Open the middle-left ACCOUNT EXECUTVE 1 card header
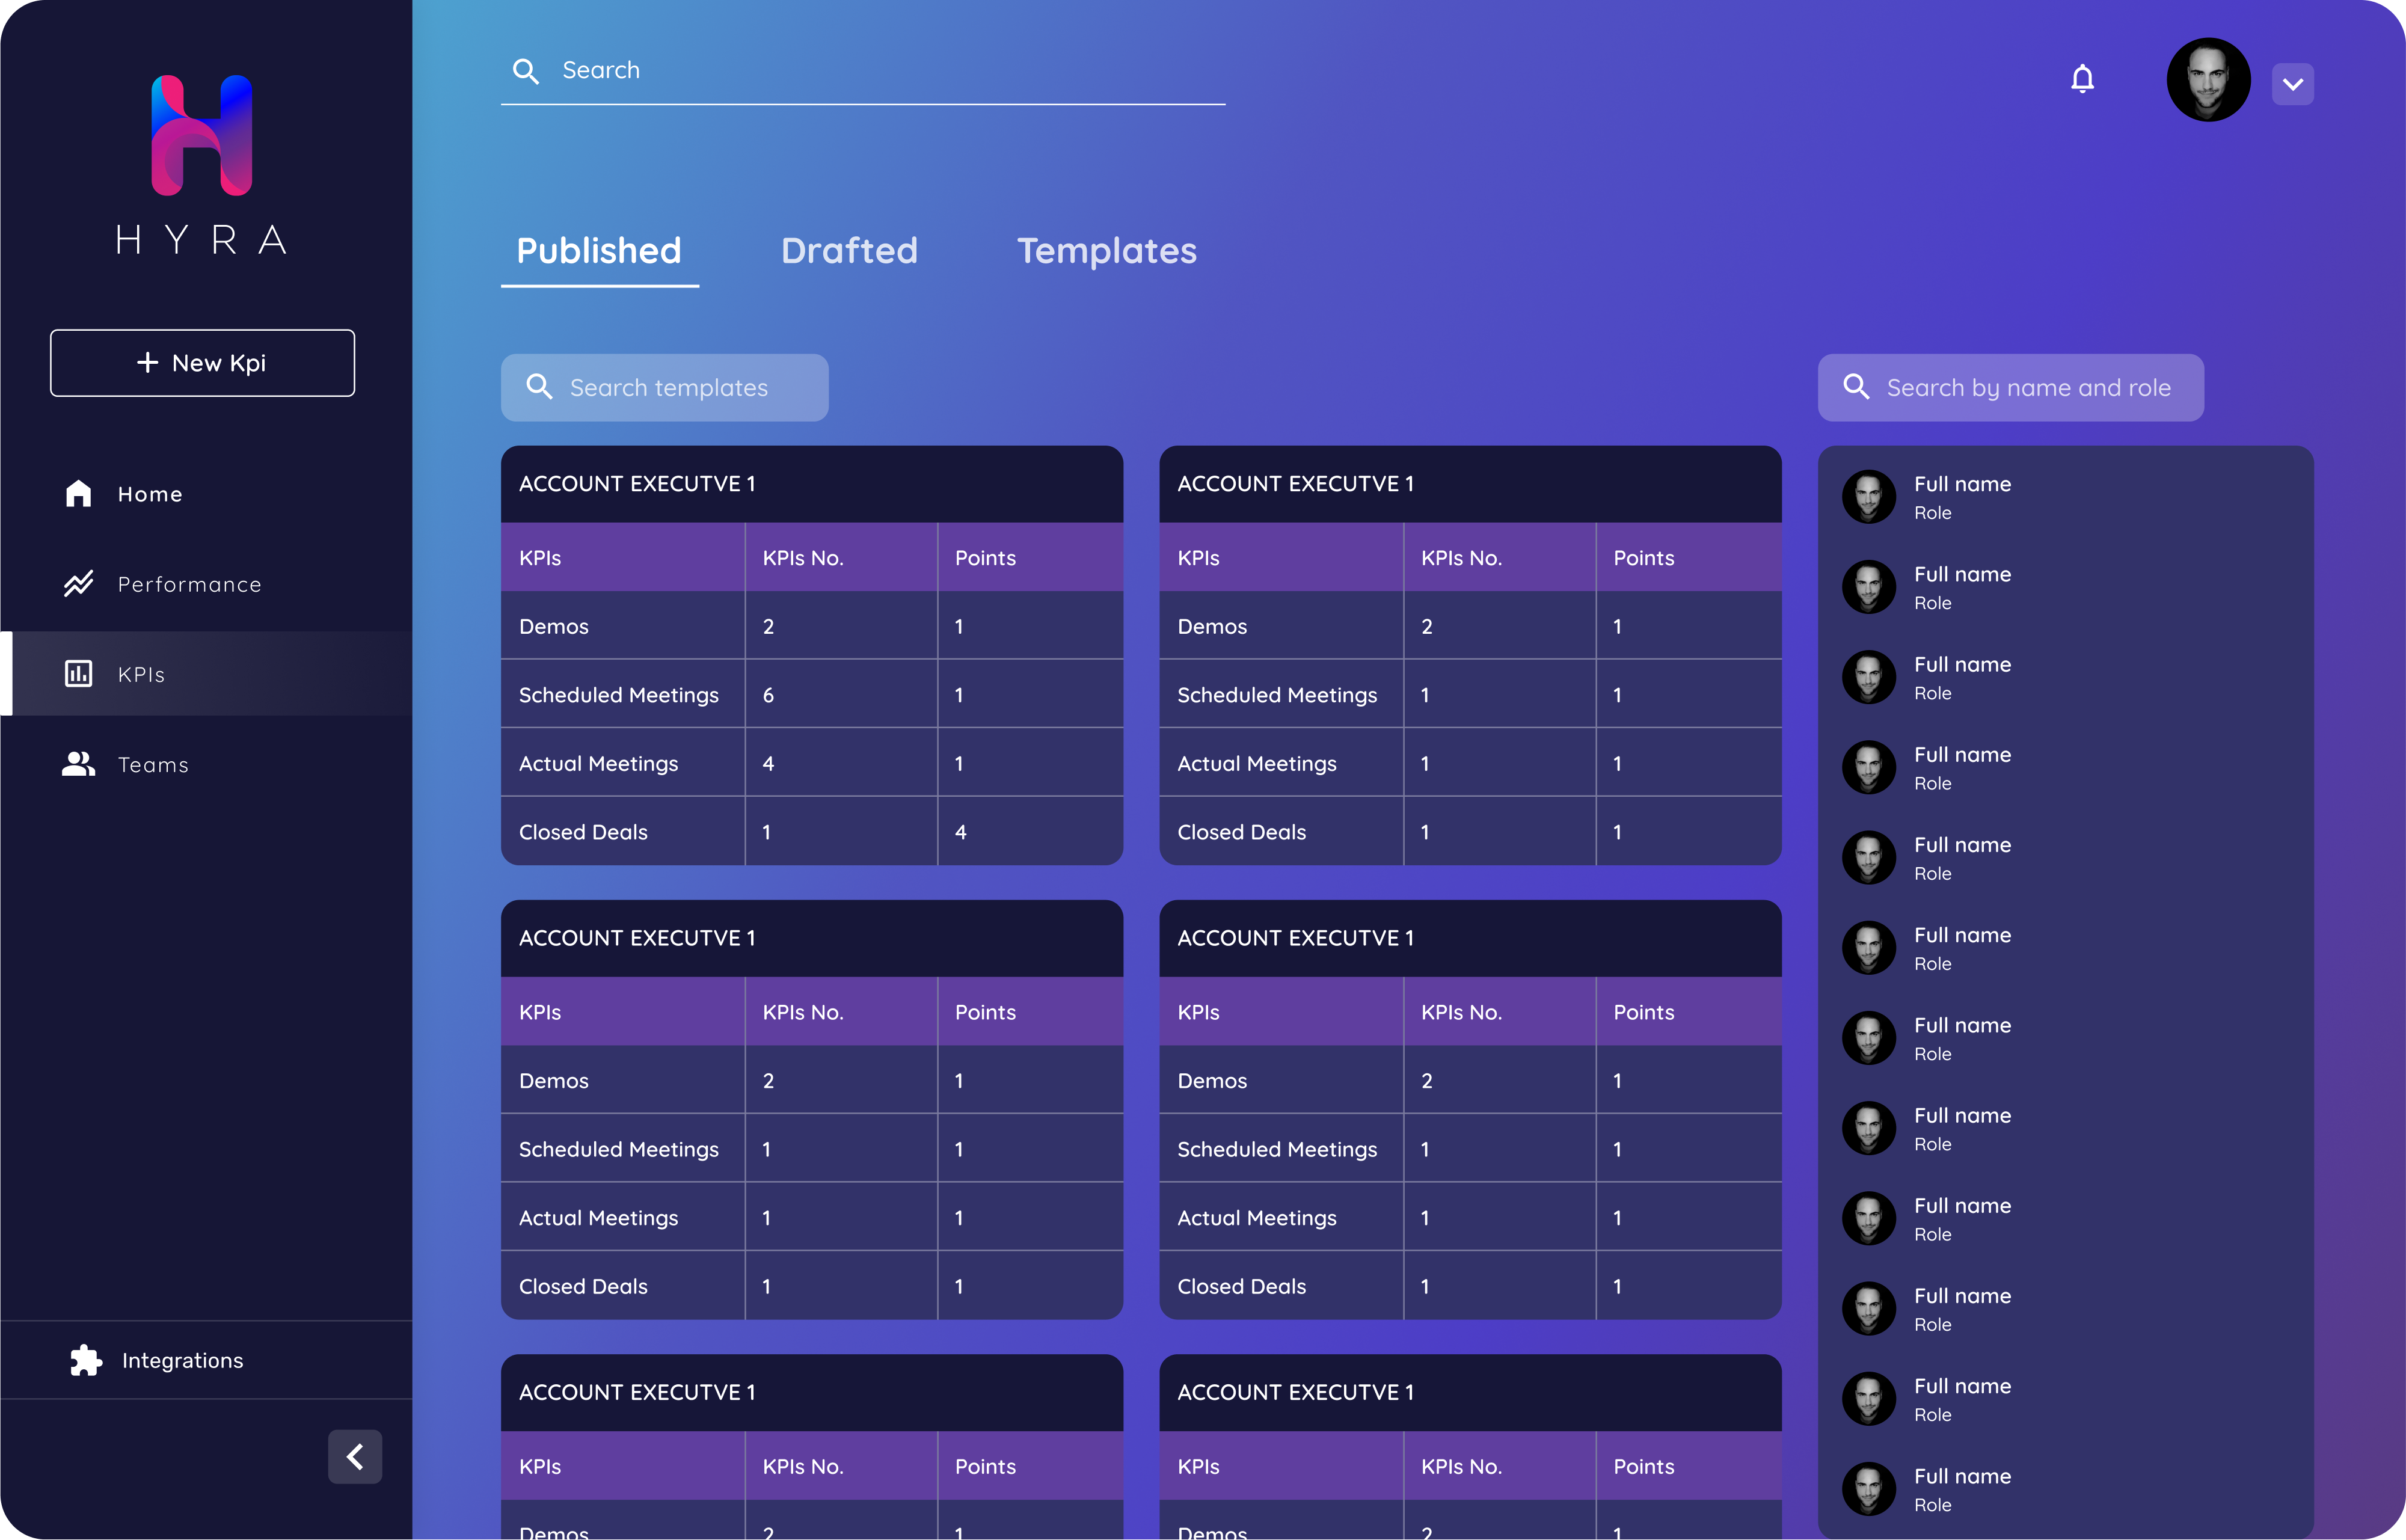The image size is (2406, 1540). [x=812, y=938]
